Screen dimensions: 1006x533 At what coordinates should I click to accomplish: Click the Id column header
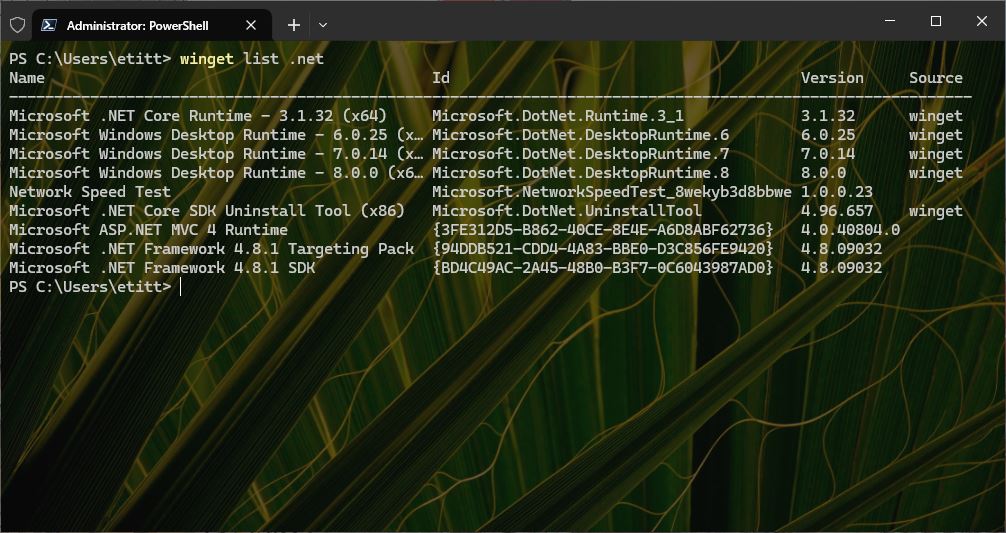[x=441, y=78]
